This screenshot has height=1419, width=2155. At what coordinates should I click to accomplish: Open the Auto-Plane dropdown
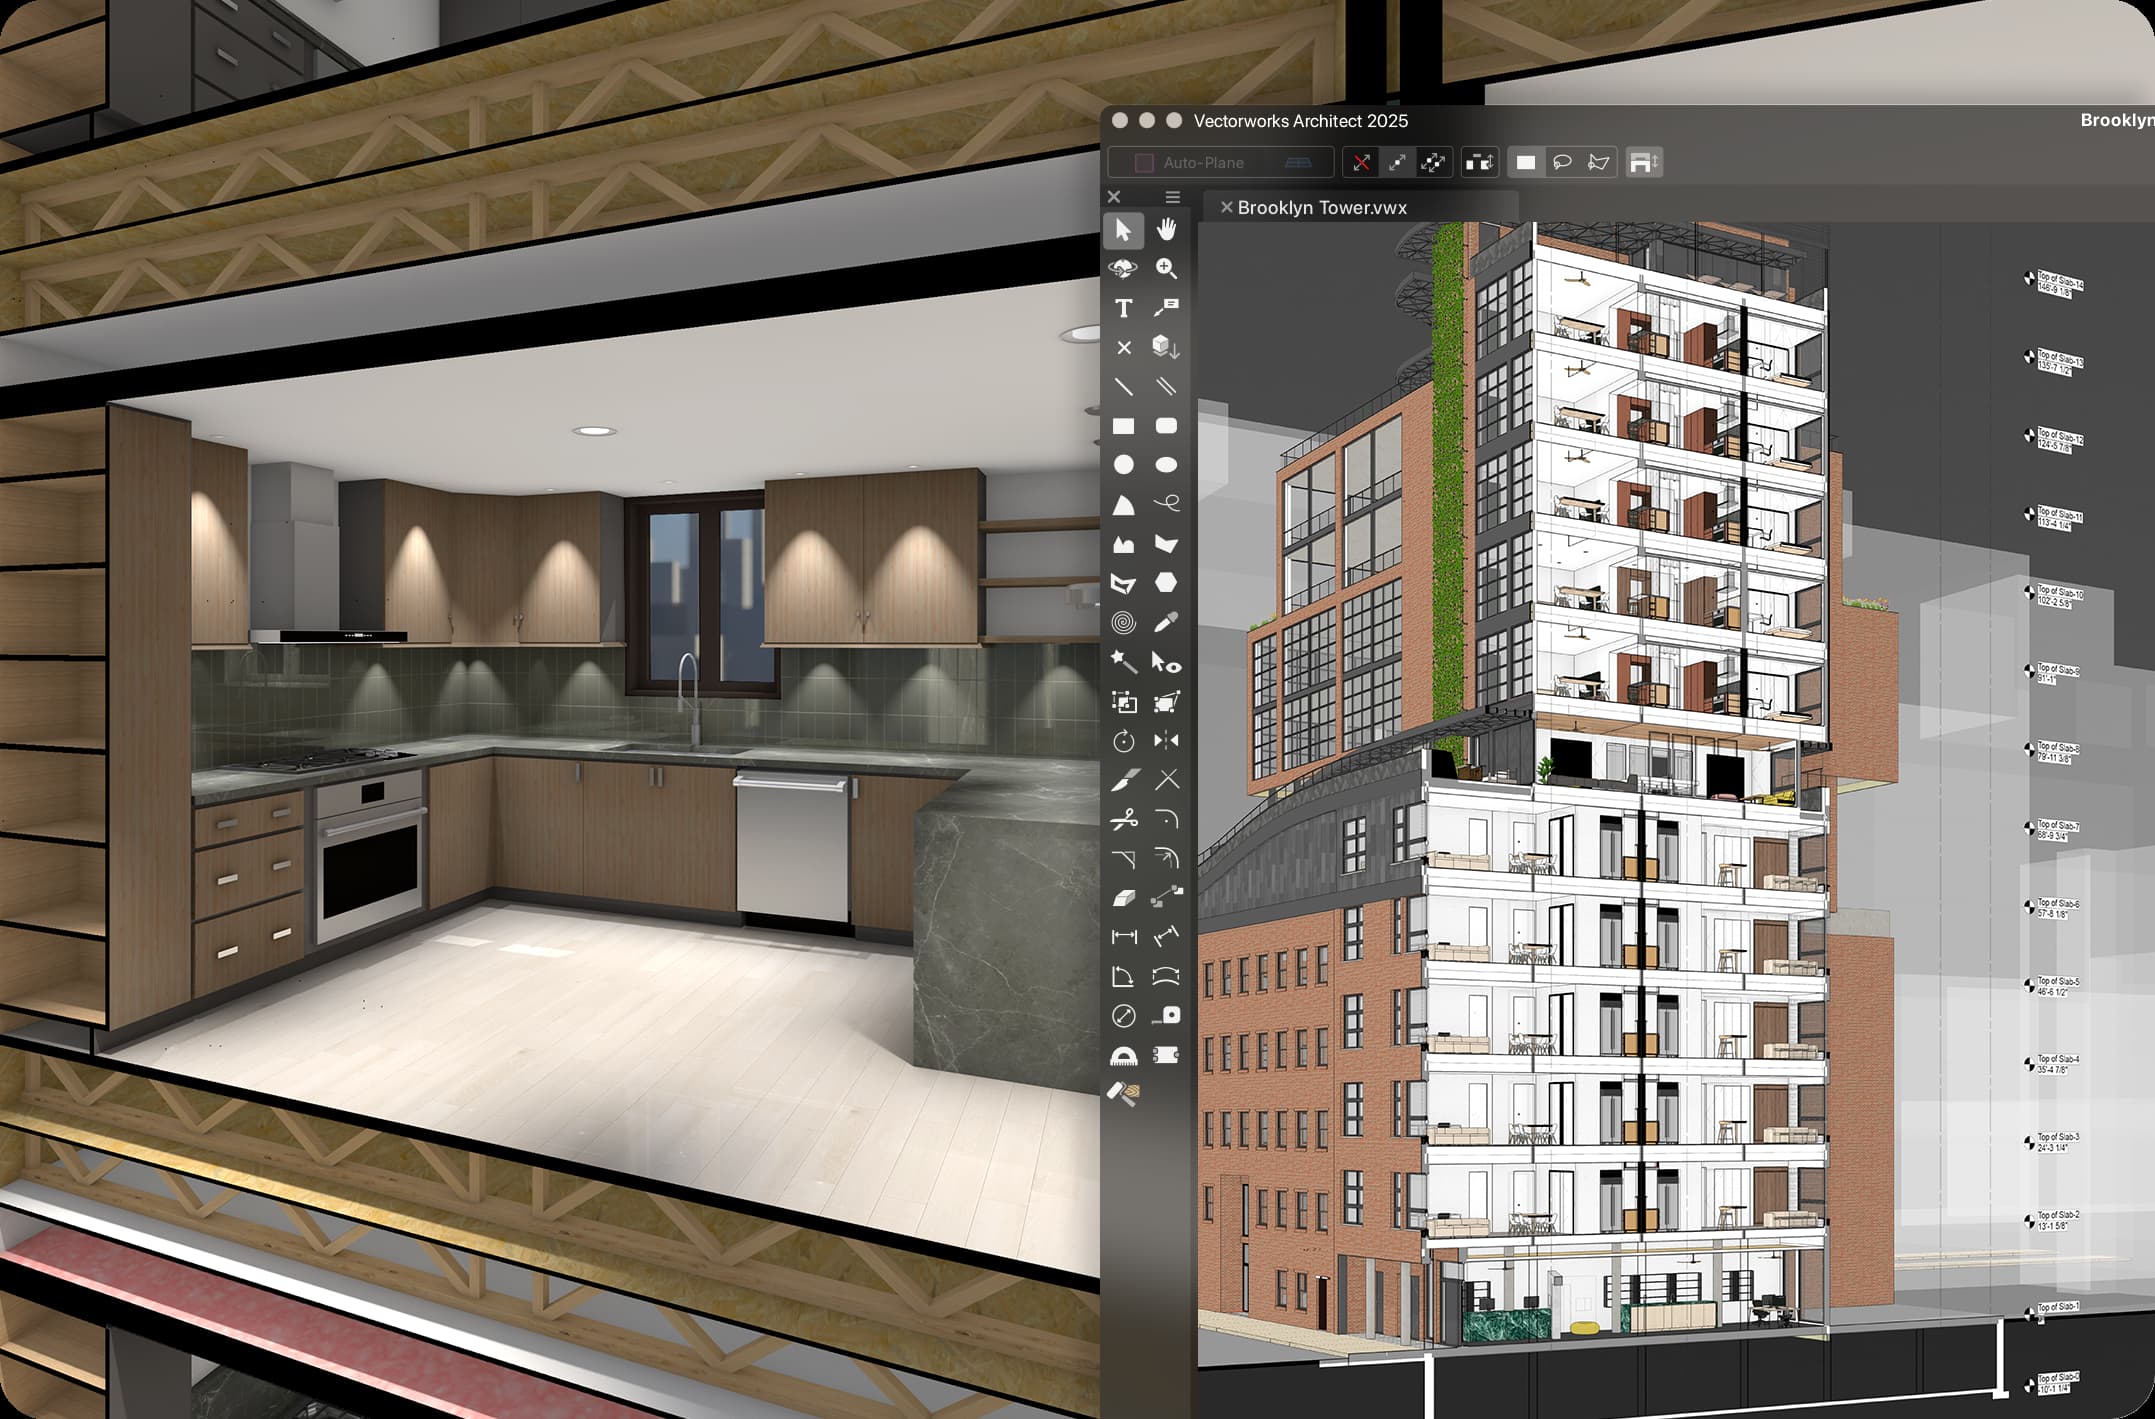[1218, 162]
